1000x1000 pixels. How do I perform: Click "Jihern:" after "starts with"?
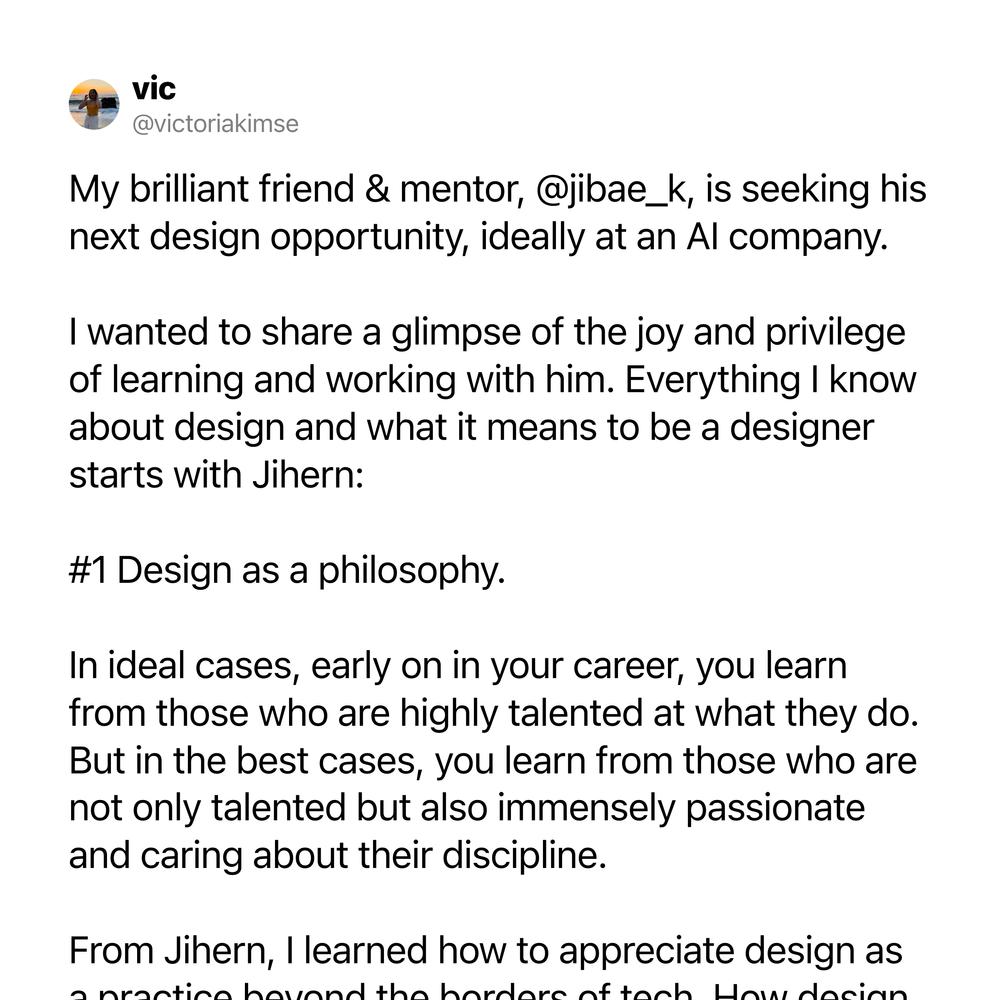308,475
